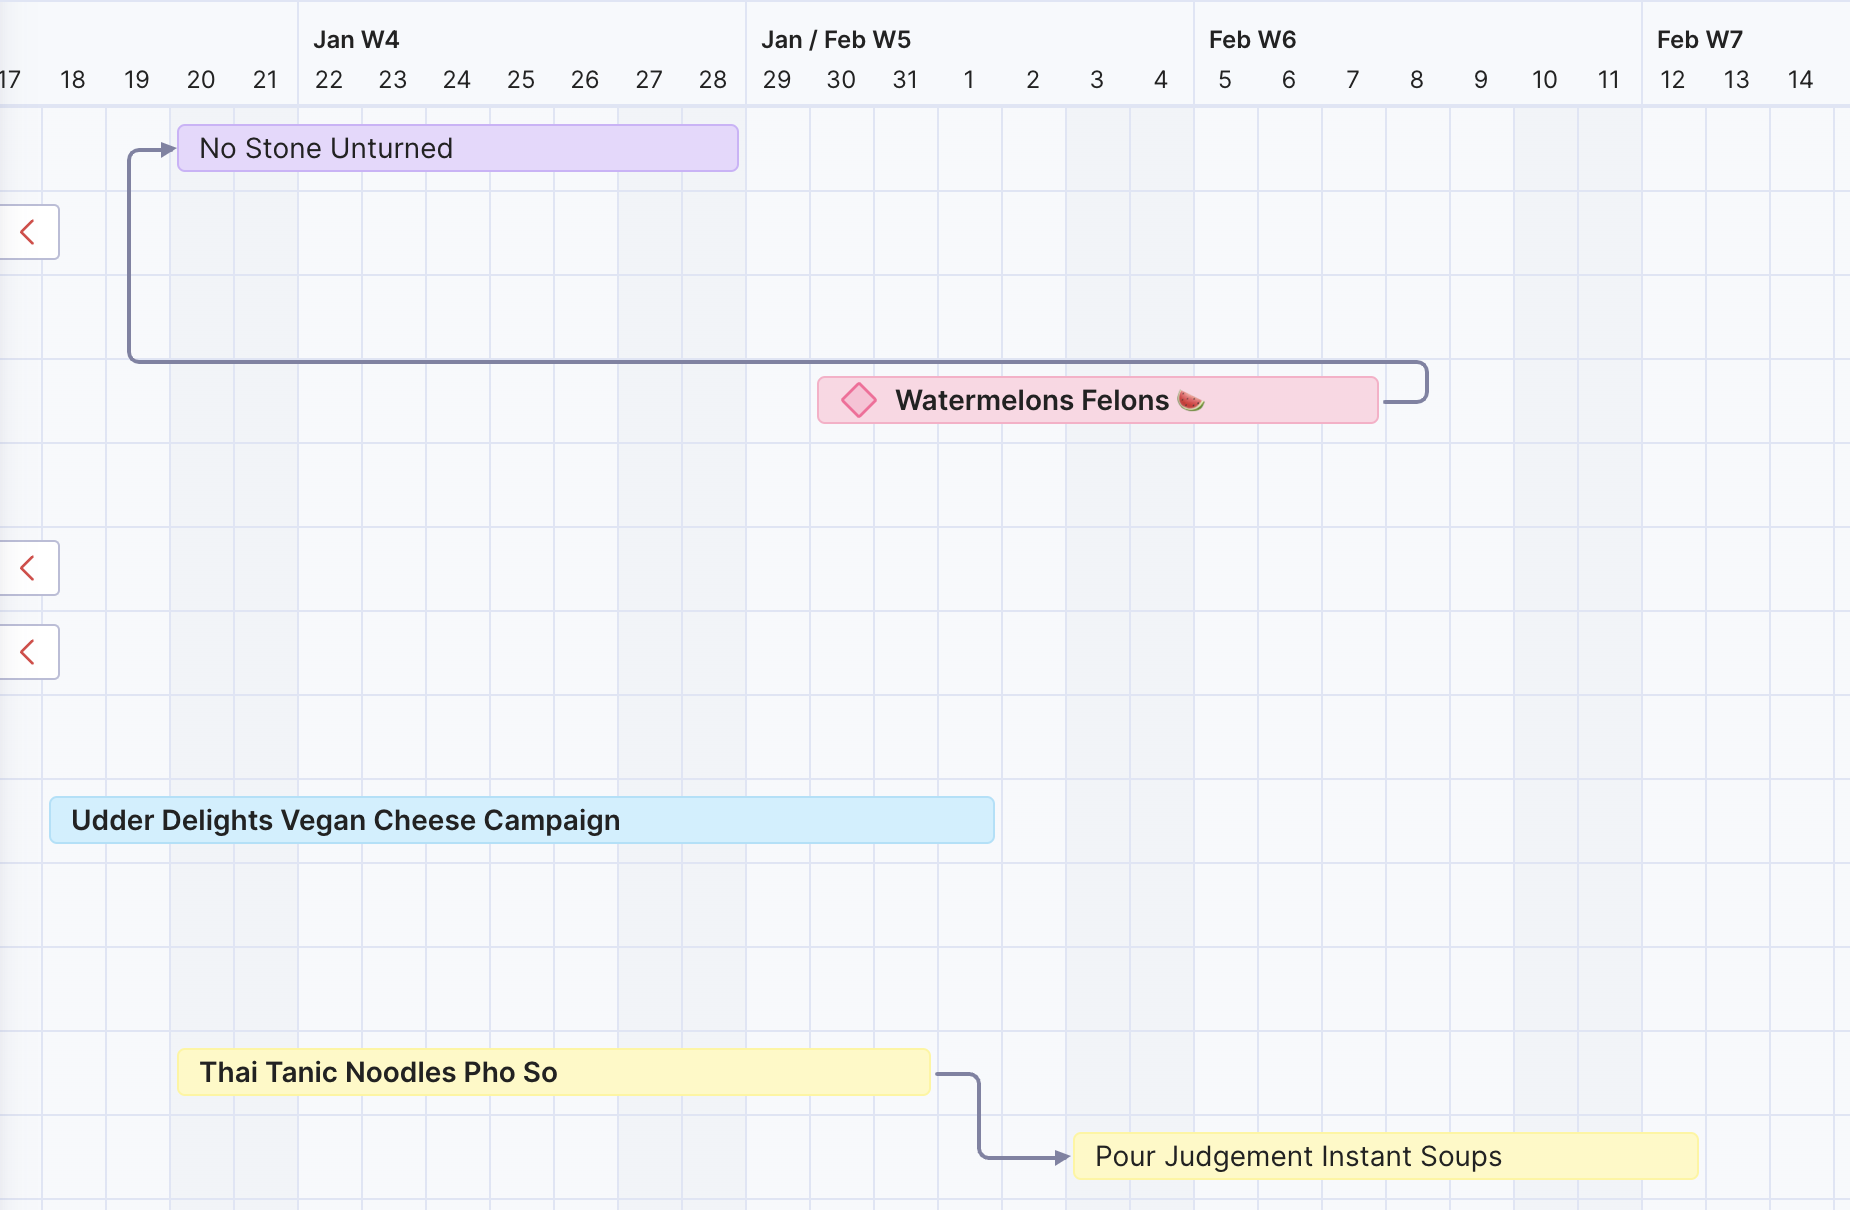Click day 20 in the date header

coord(201,80)
